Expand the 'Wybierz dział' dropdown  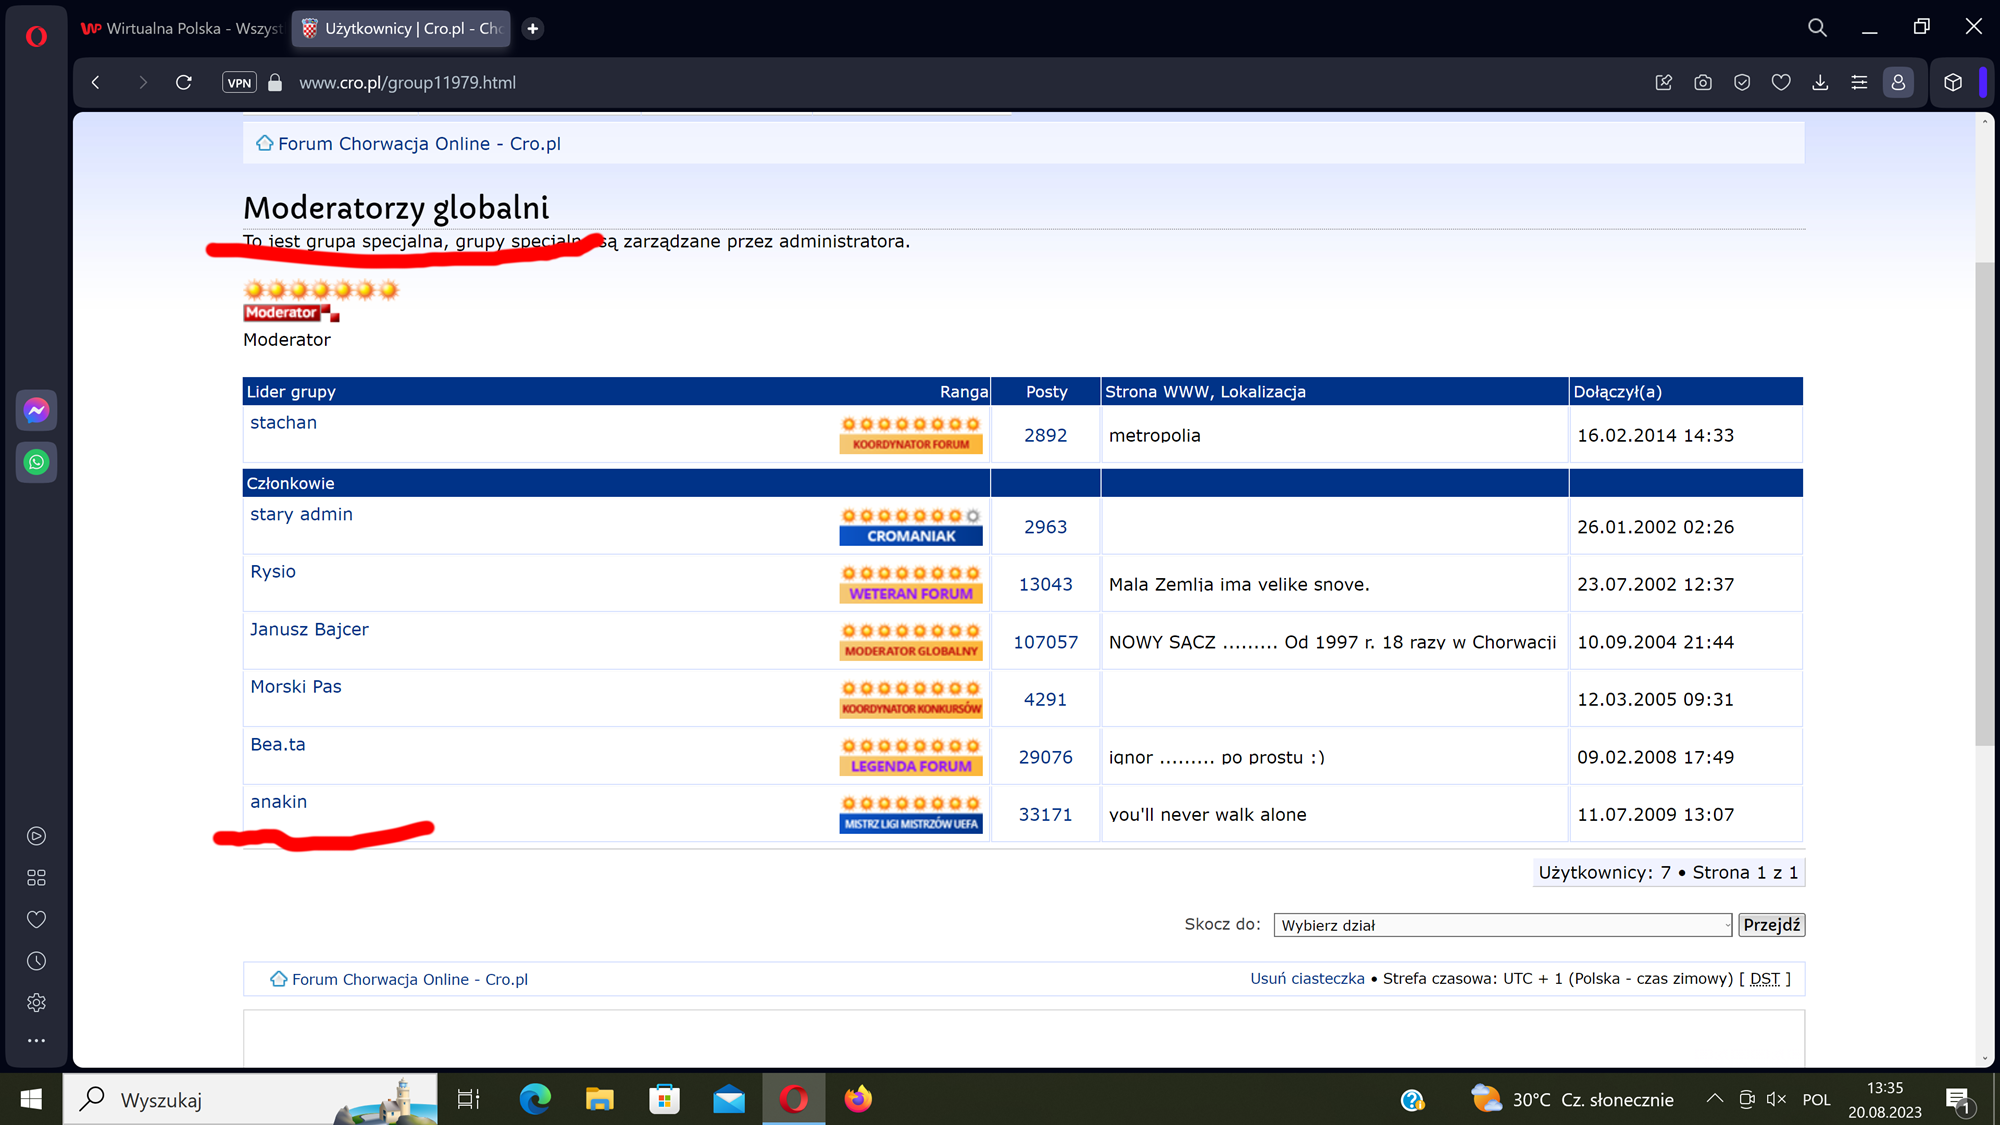click(x=1502, y=925)
